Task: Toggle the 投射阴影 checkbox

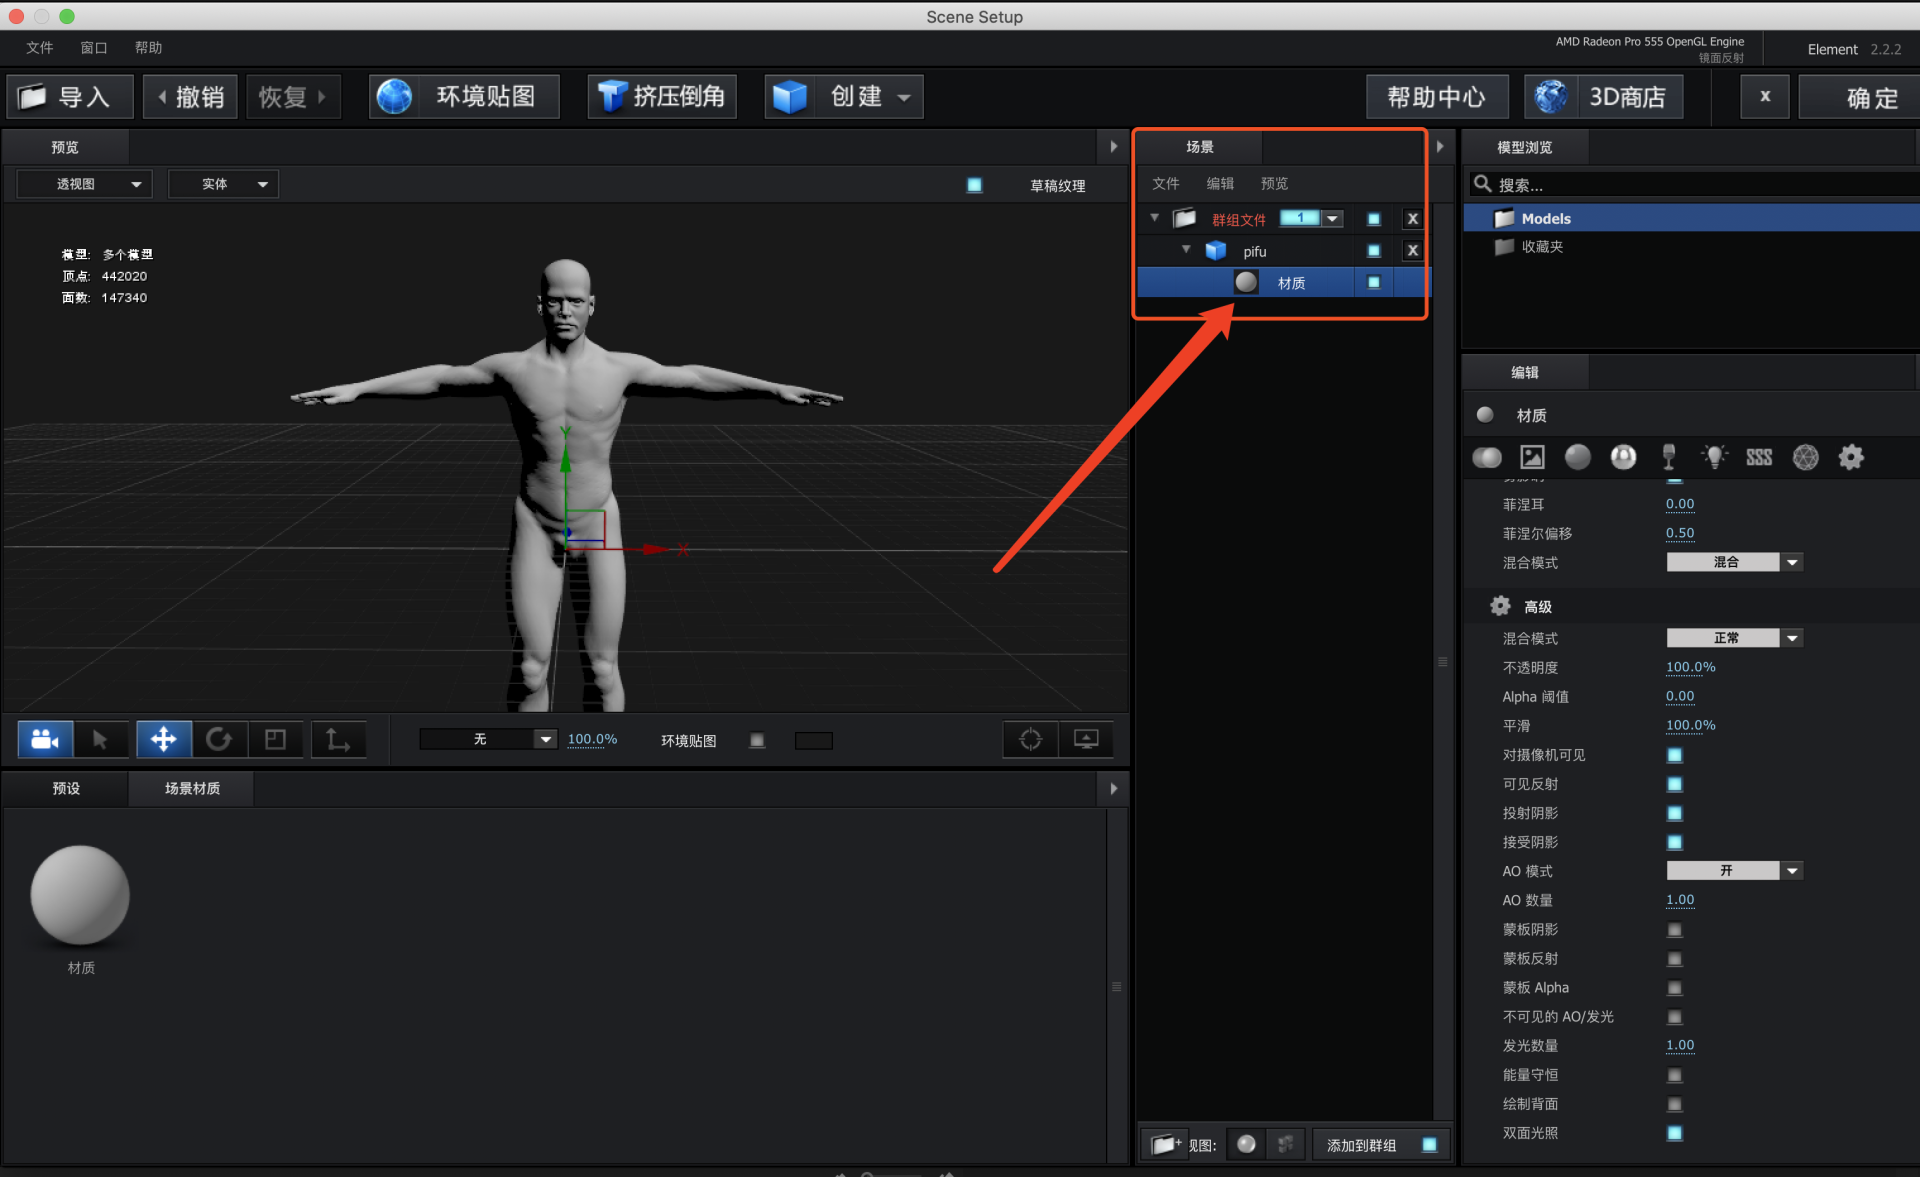Action: coord(1675,813)
